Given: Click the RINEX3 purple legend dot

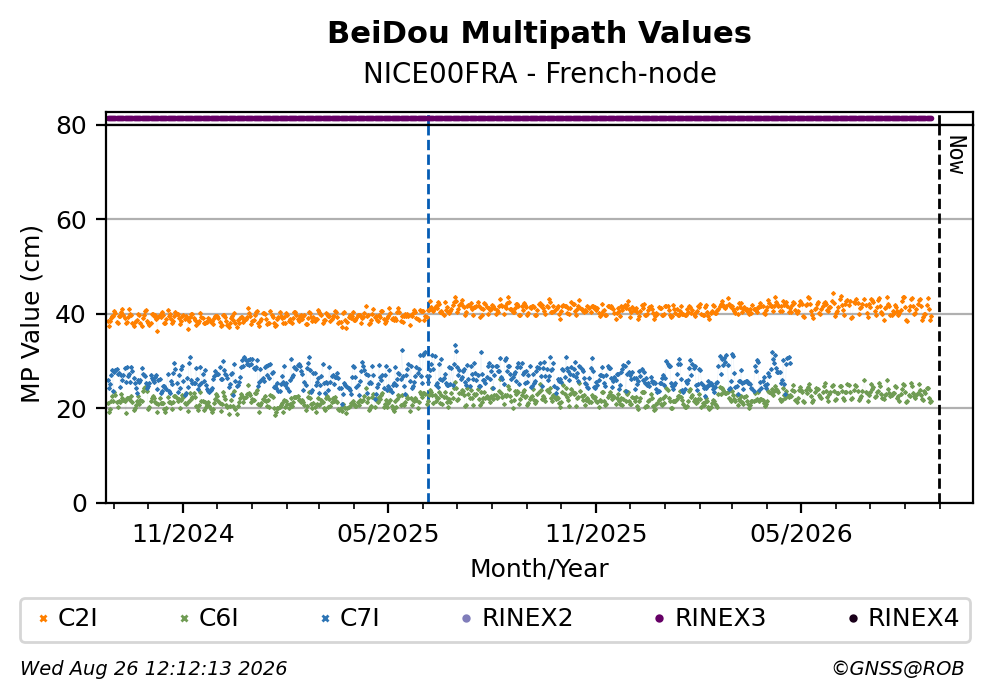Looking at the screenshot, I should pyautogui.click(x=660, y=619).
